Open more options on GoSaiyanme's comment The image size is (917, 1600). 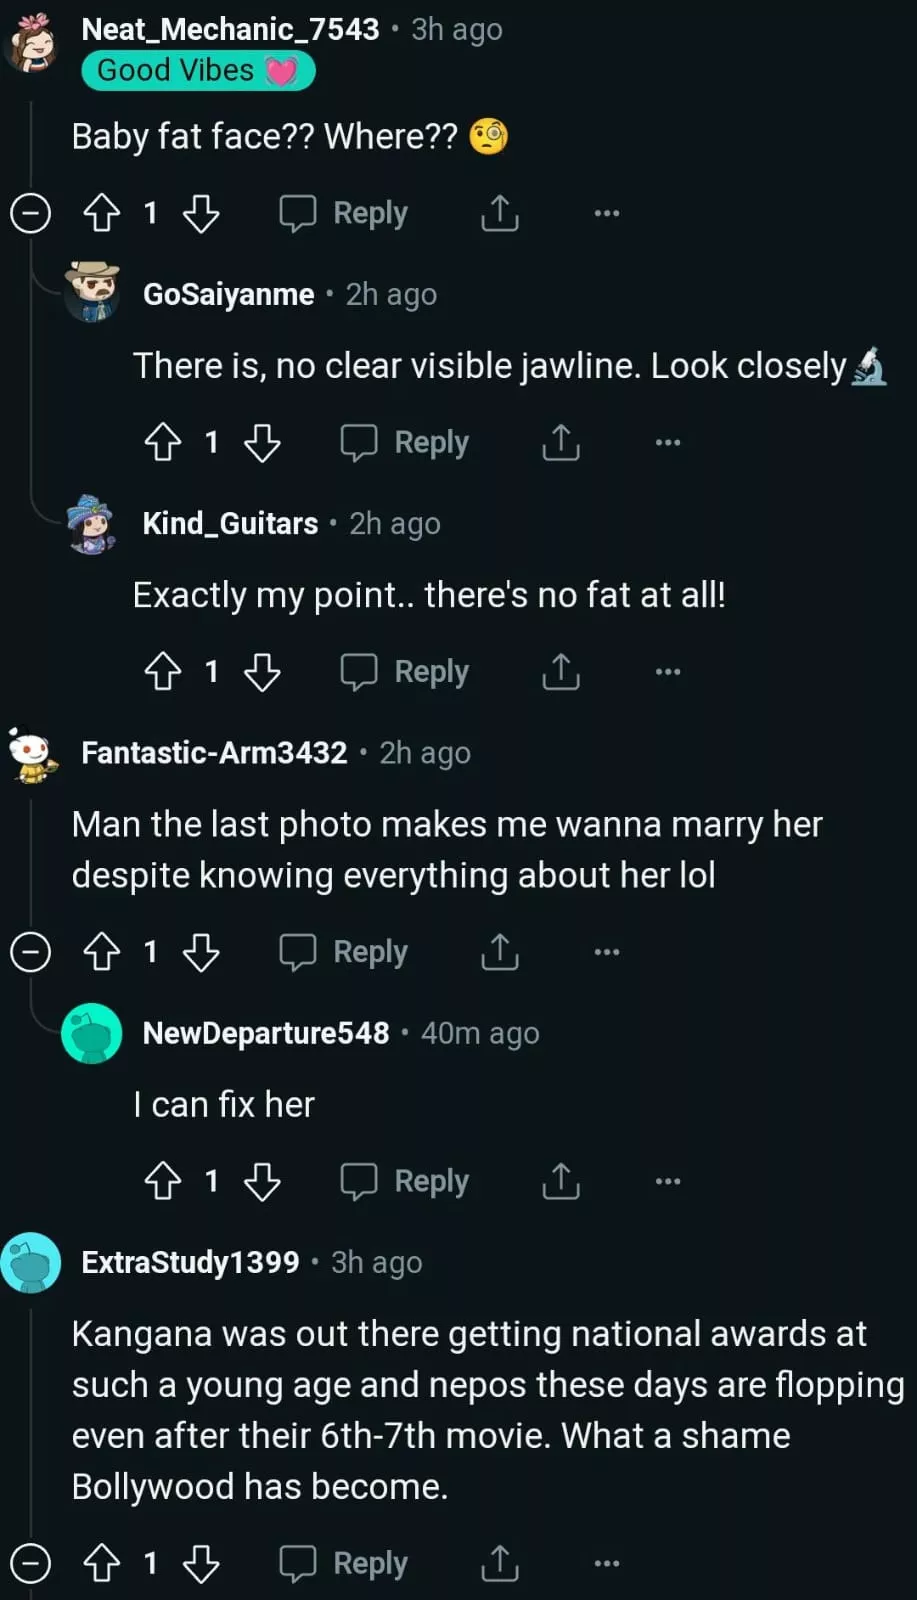667,442
